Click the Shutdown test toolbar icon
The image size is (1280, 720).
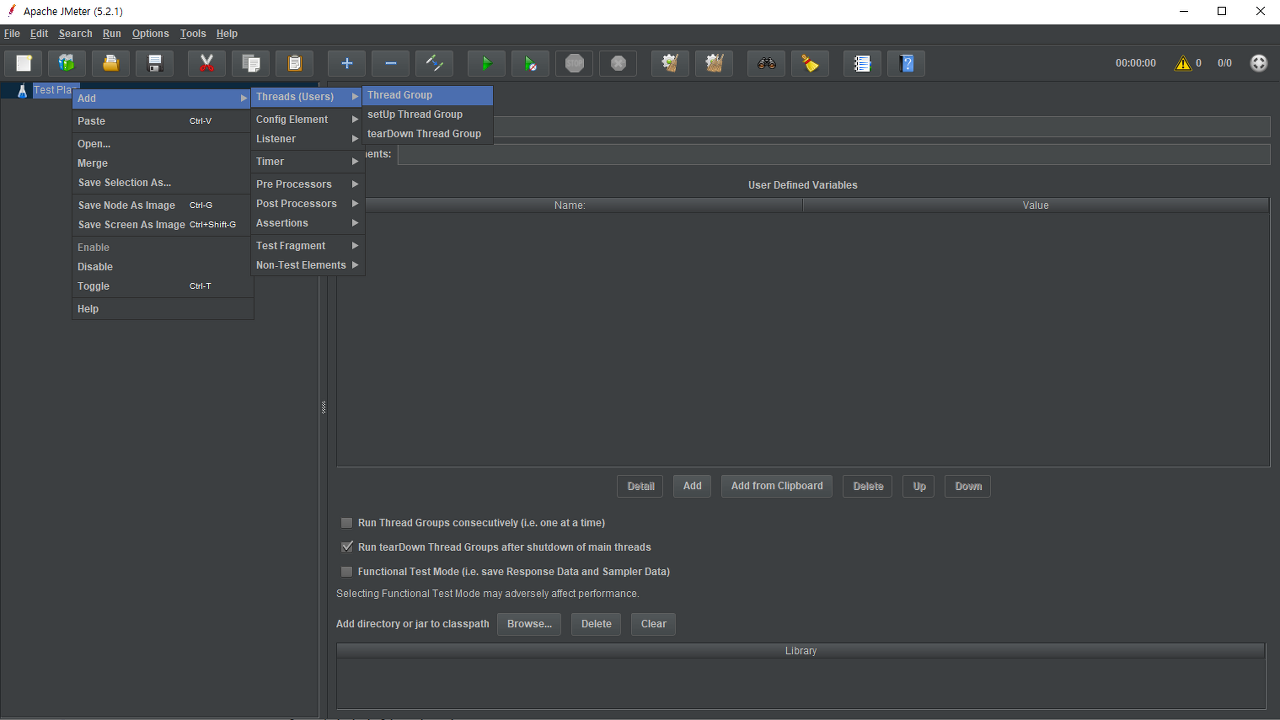pos(619,64)
